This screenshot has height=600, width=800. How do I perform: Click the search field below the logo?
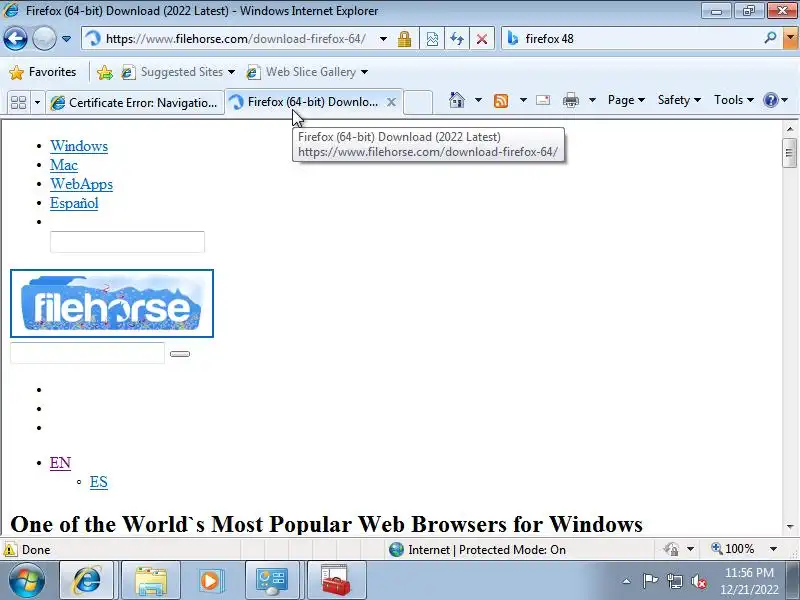point(87,353)
